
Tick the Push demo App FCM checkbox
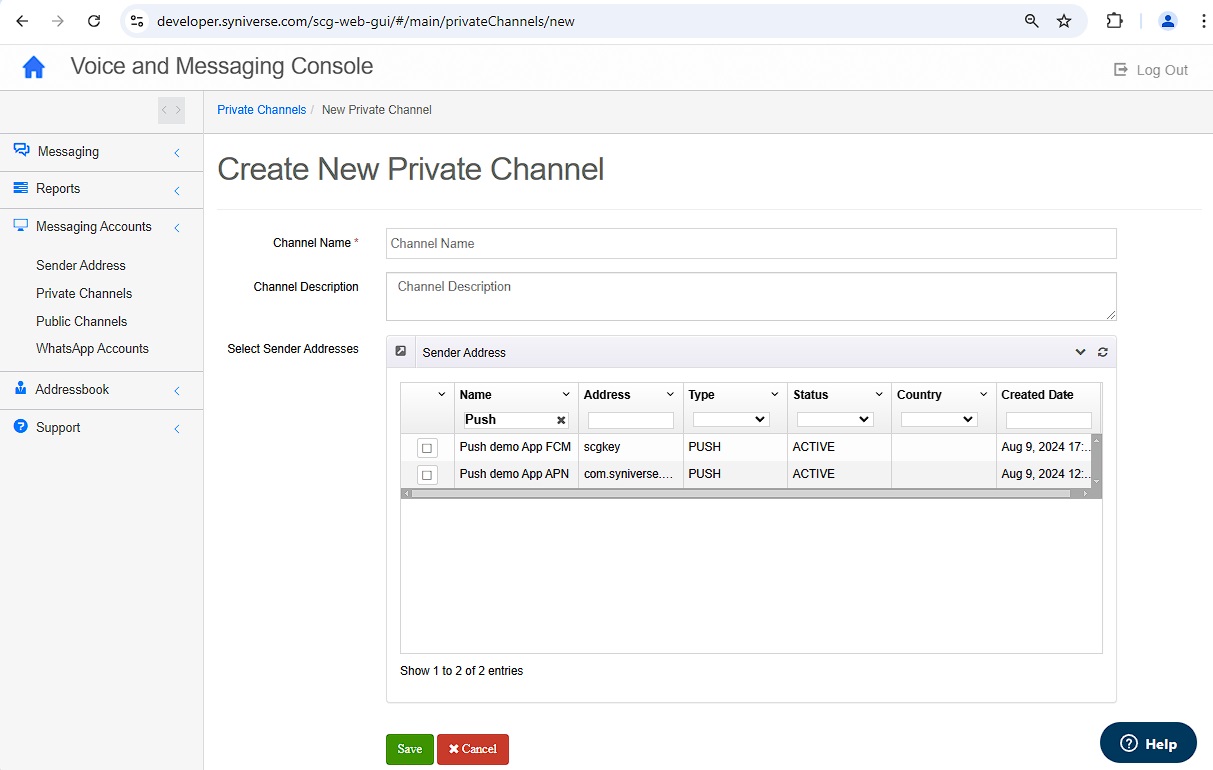[427, 448]
